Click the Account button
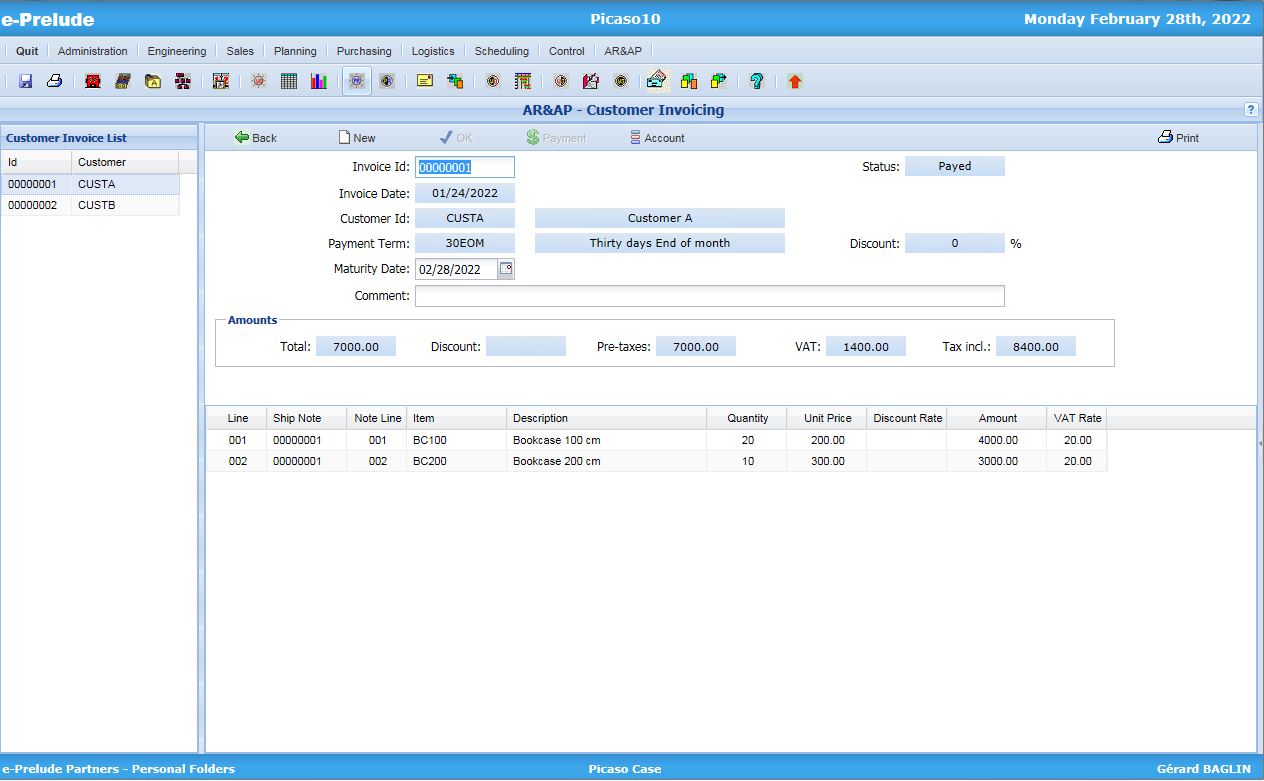The width and height of the screenshot is (1264, 781). tap(657, 138)
